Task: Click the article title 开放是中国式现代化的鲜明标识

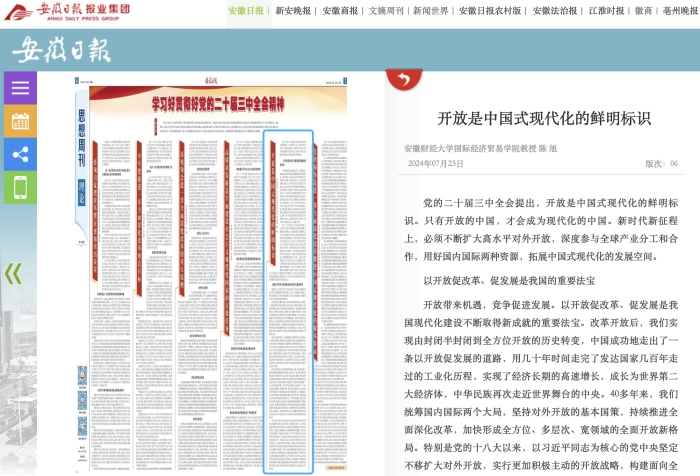Action: [544, 118]
